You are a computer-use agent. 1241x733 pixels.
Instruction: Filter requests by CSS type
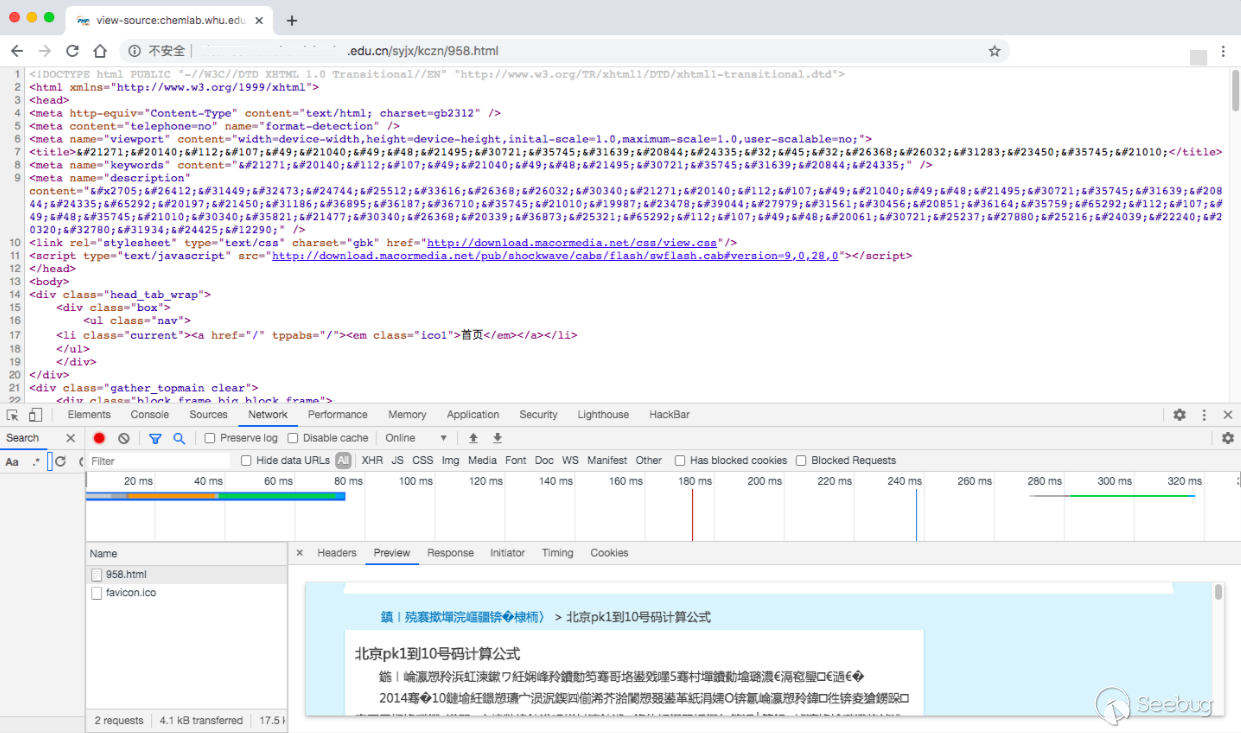point(423,461)
